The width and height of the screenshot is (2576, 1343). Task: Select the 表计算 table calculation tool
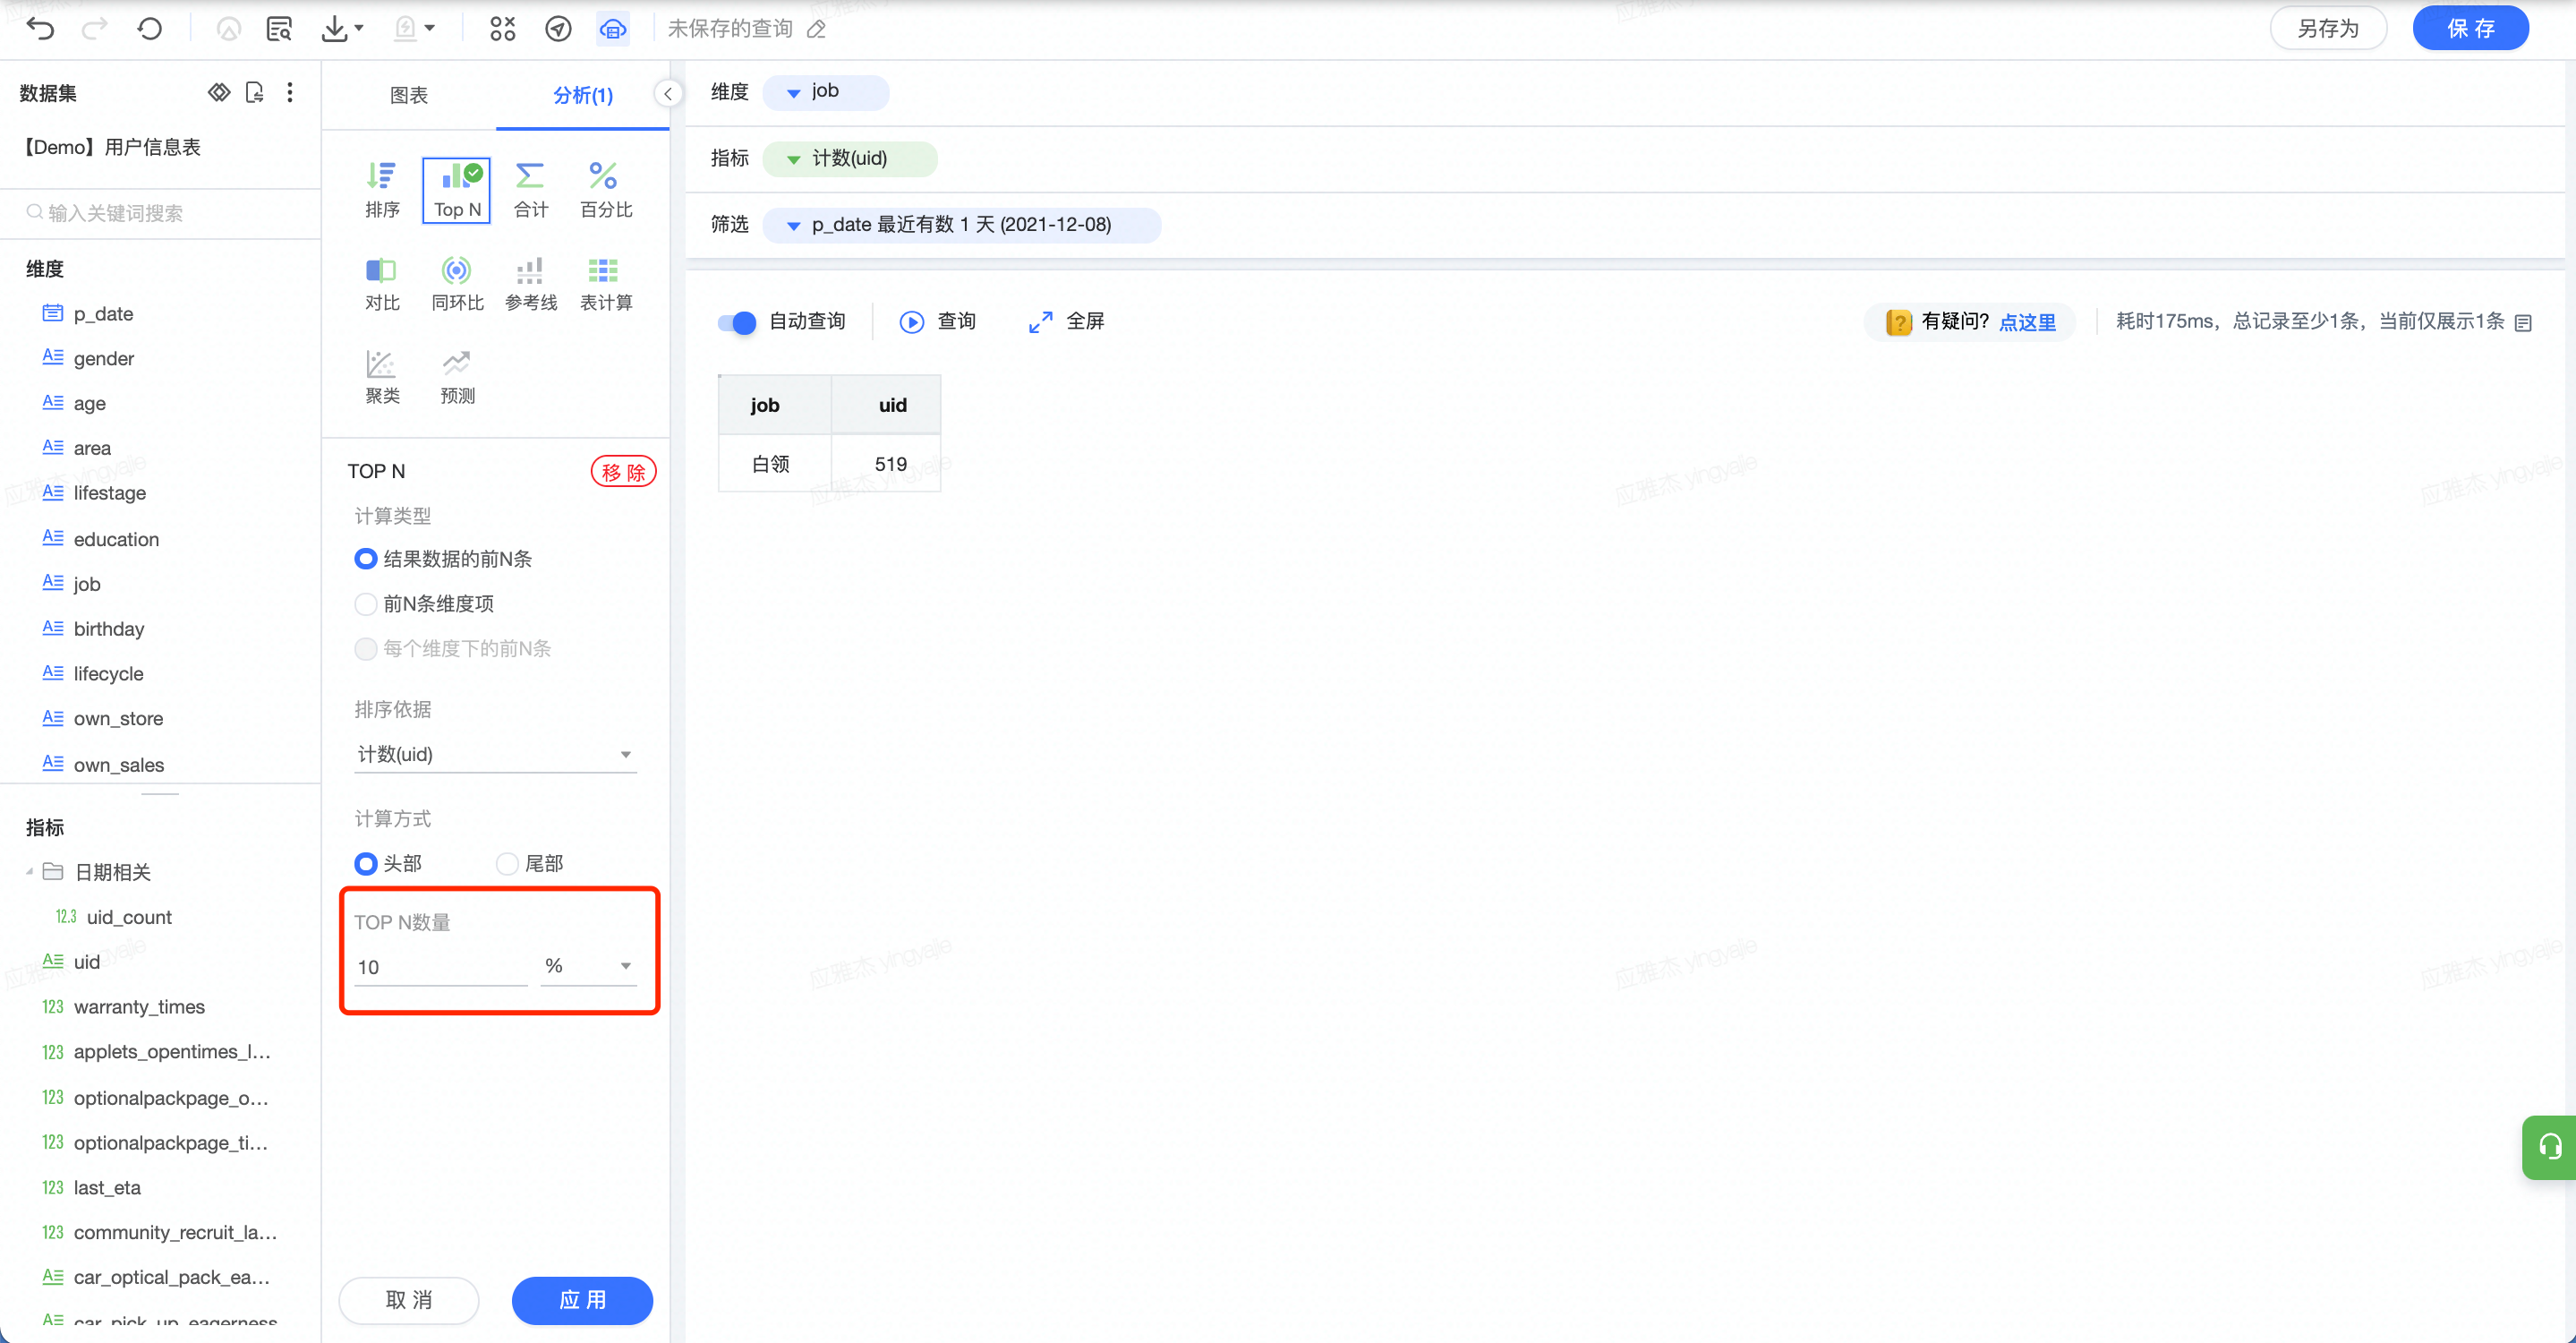[605, 284]
